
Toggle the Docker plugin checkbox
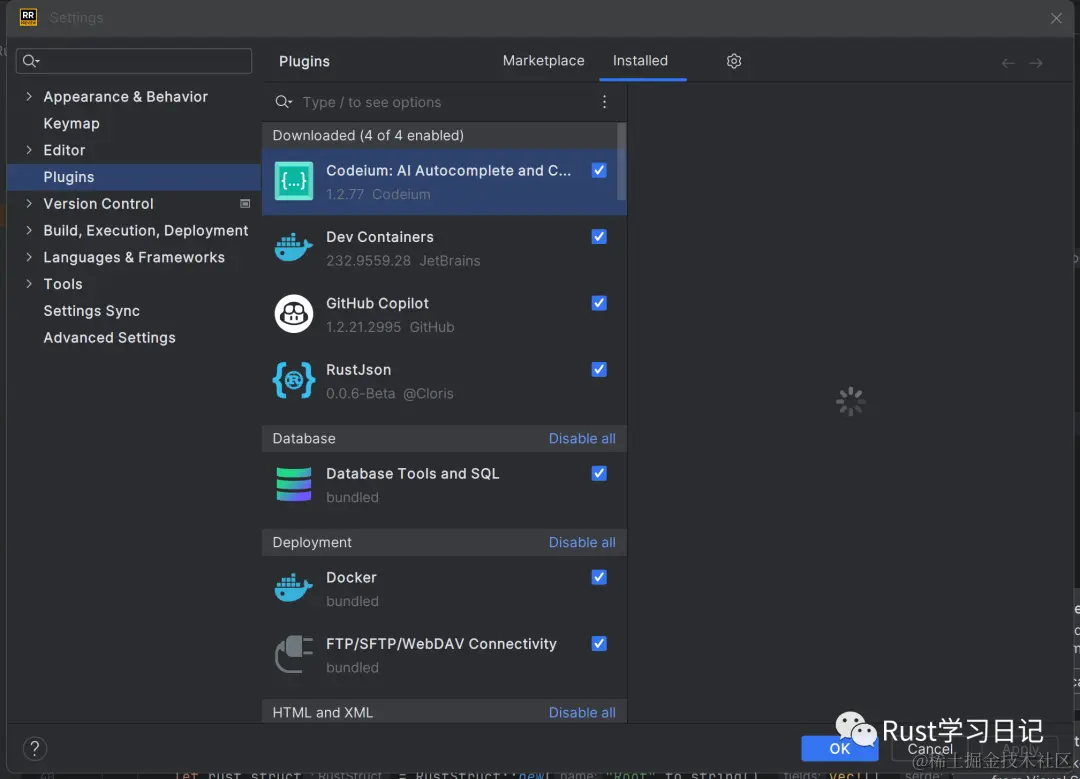point(599,577)
